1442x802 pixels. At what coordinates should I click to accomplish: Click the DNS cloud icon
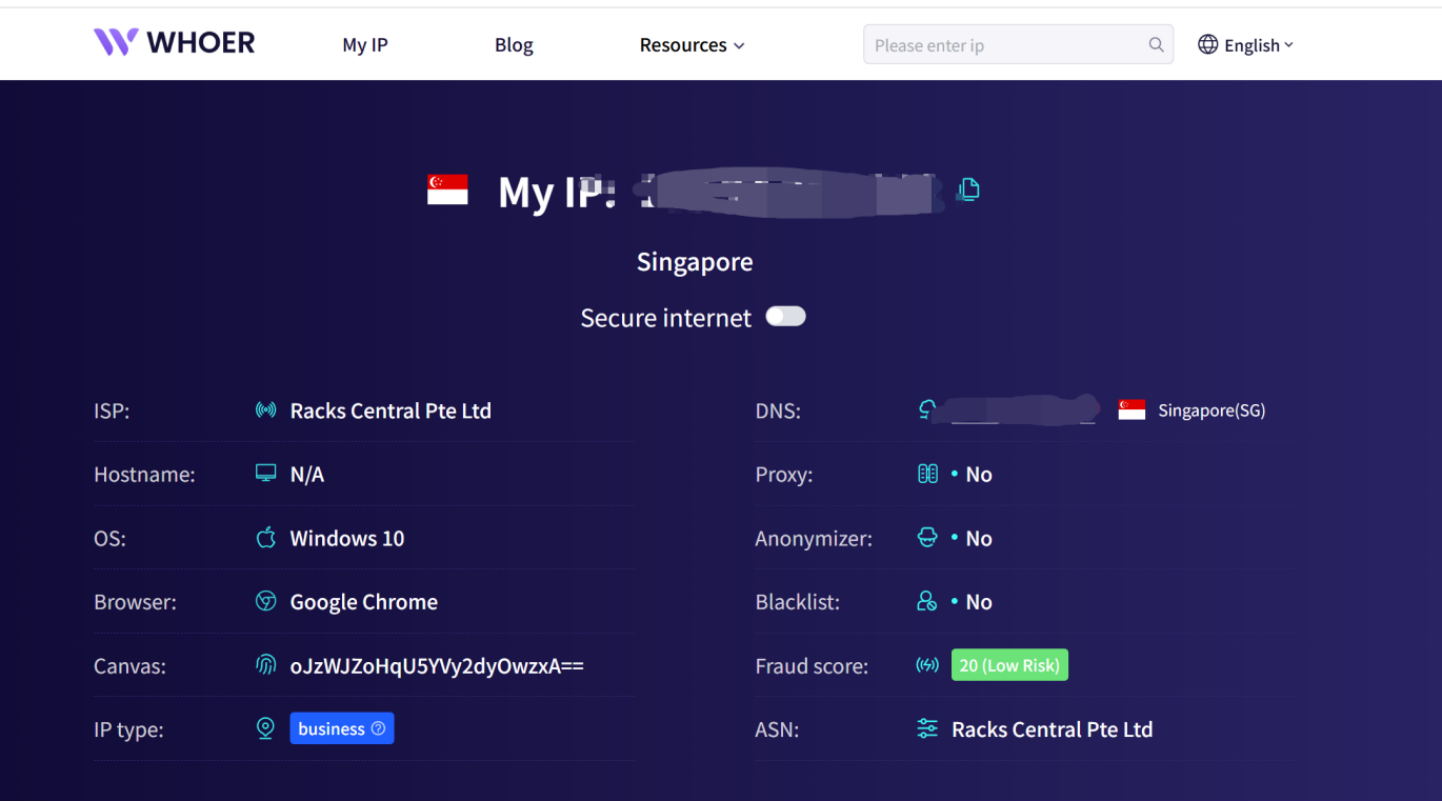pyautogui.click(x=928, y=408)
